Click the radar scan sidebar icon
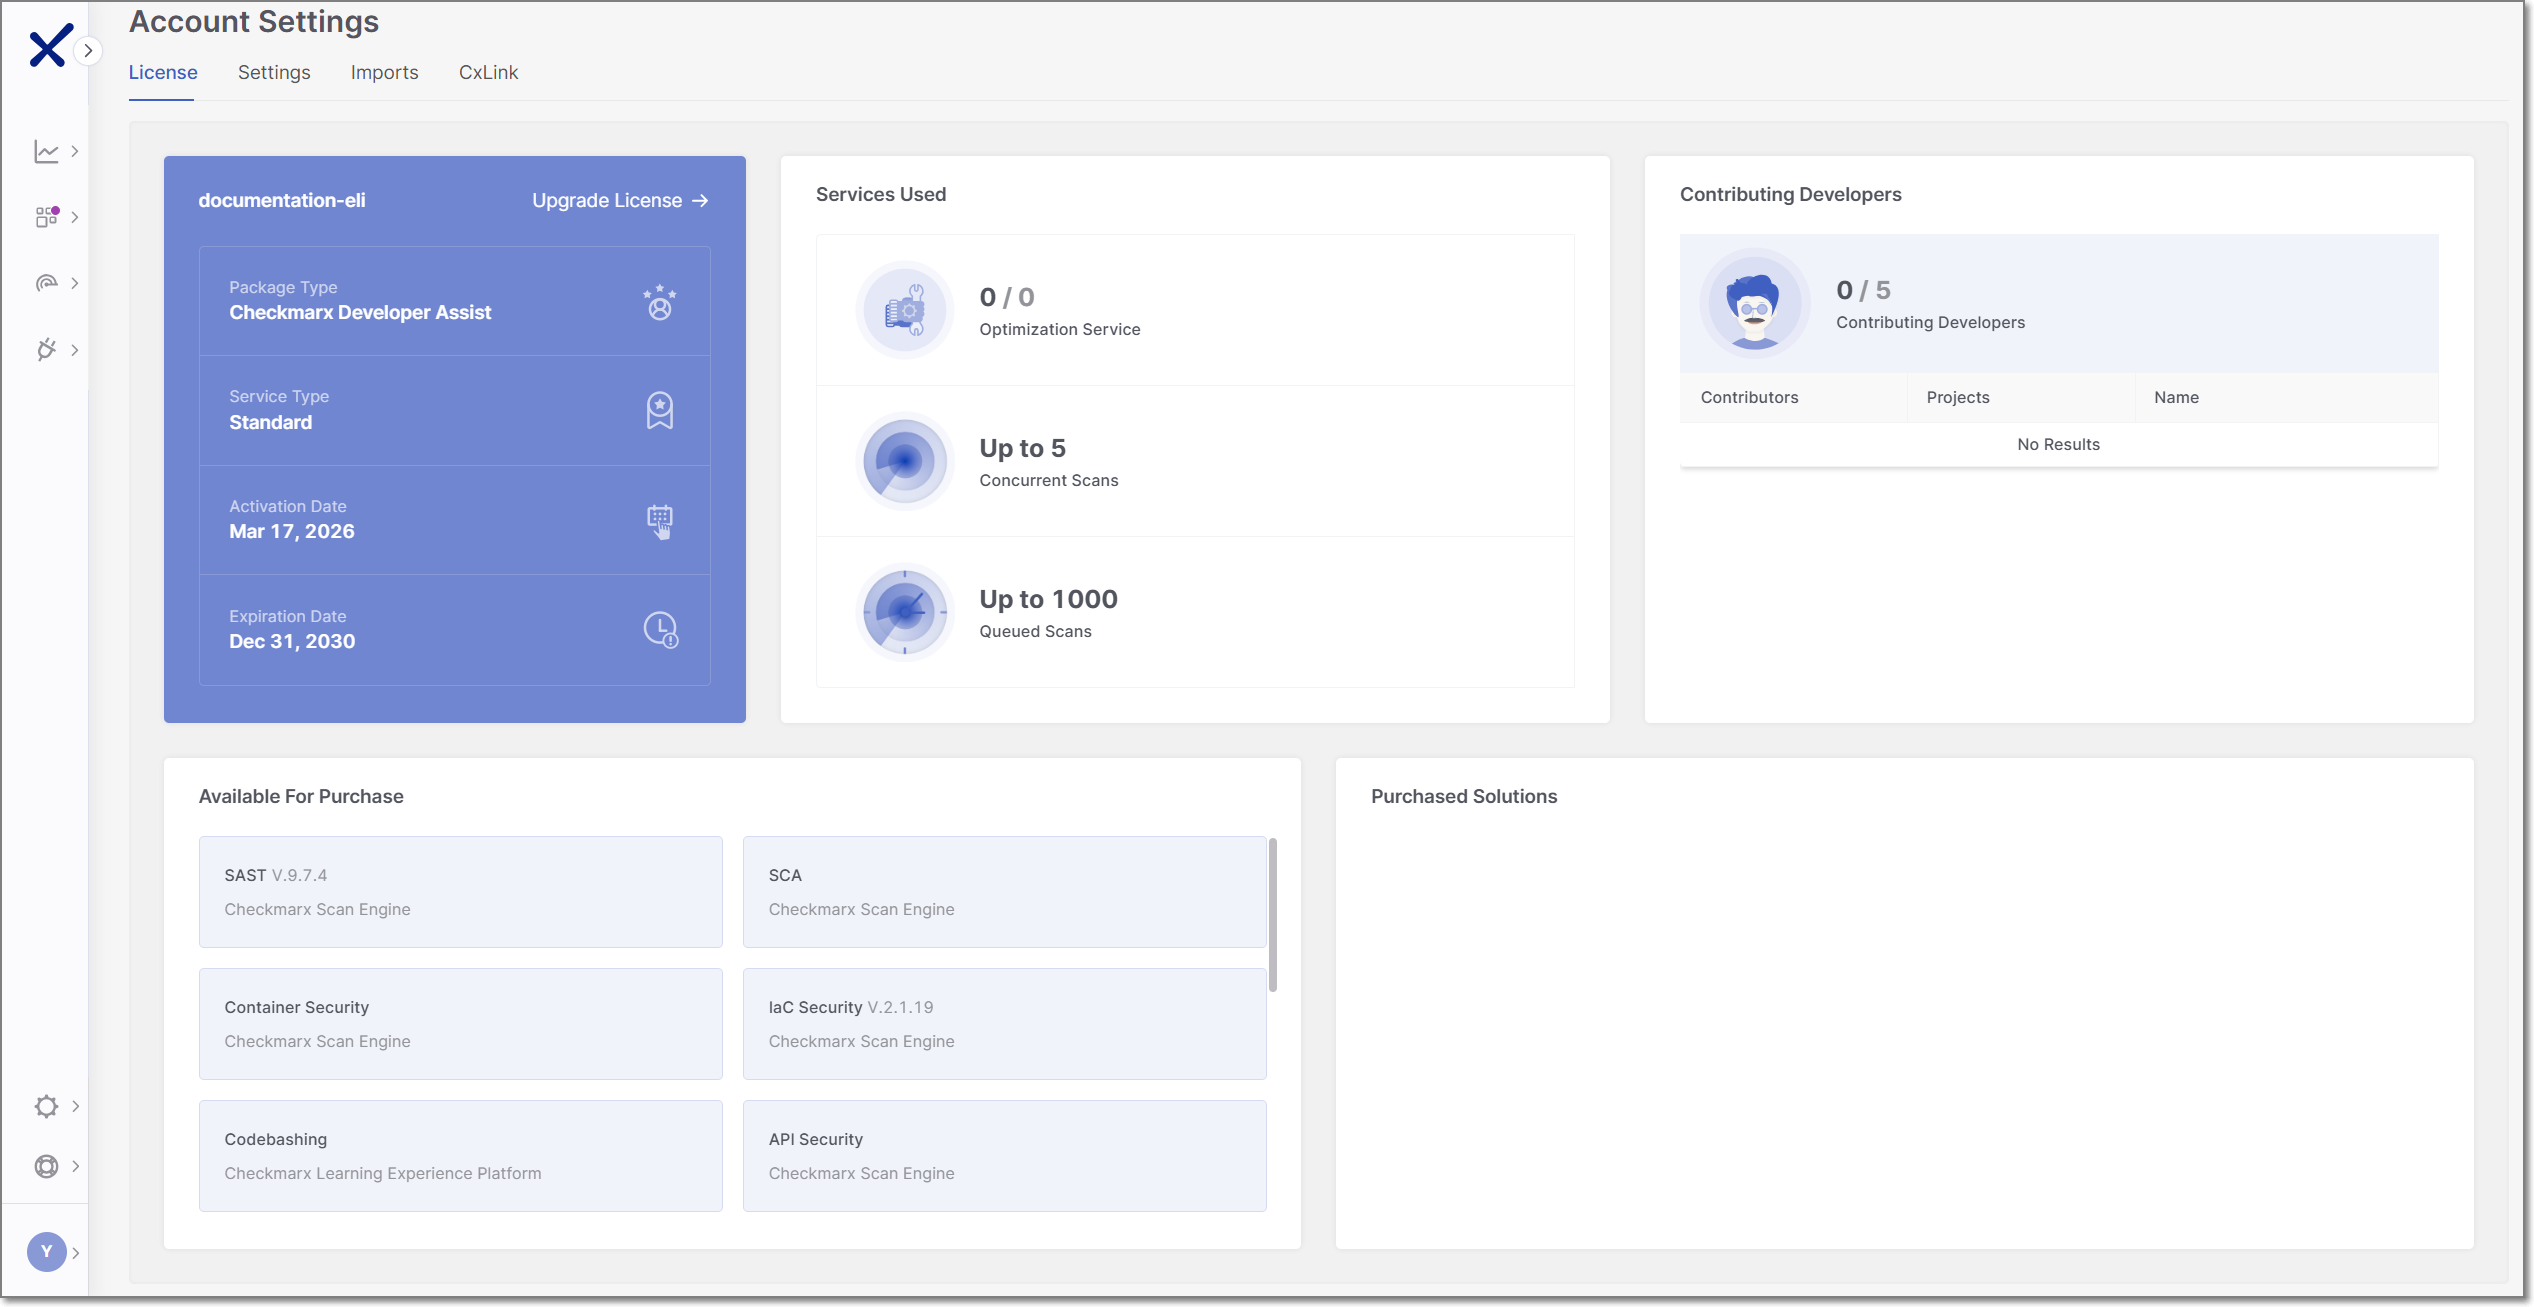2534x1307 pixels. tap(46, 283)
